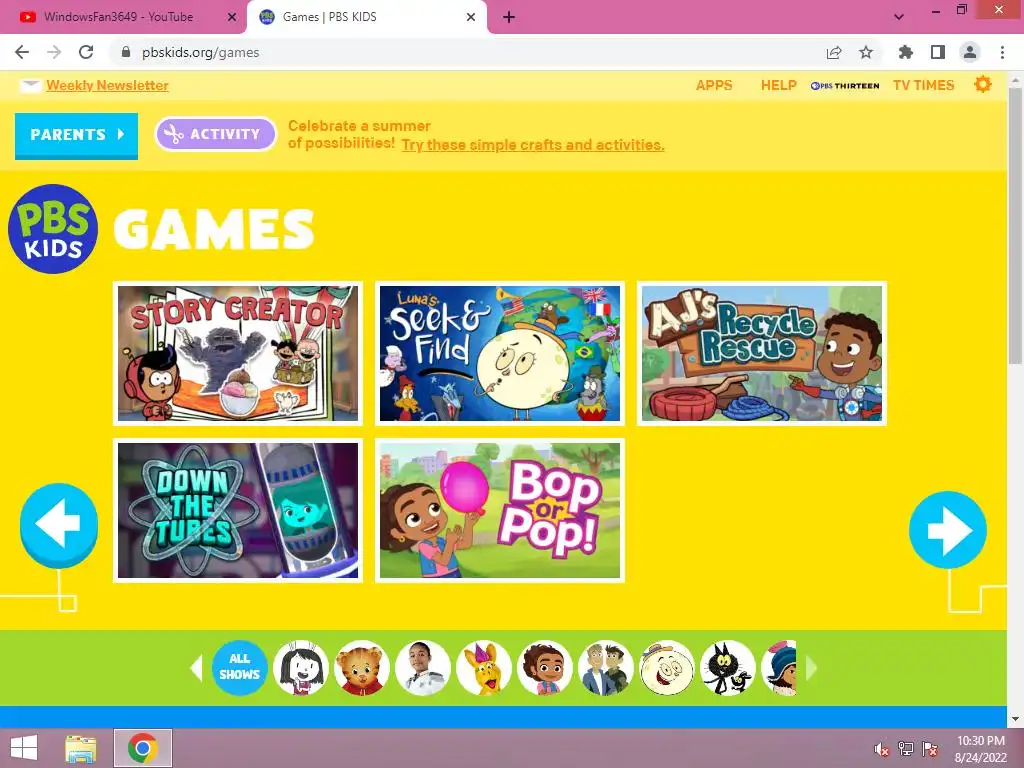Select the Daniel Tiger show icon
The image size is (1024, 768).
coord(362,667)
